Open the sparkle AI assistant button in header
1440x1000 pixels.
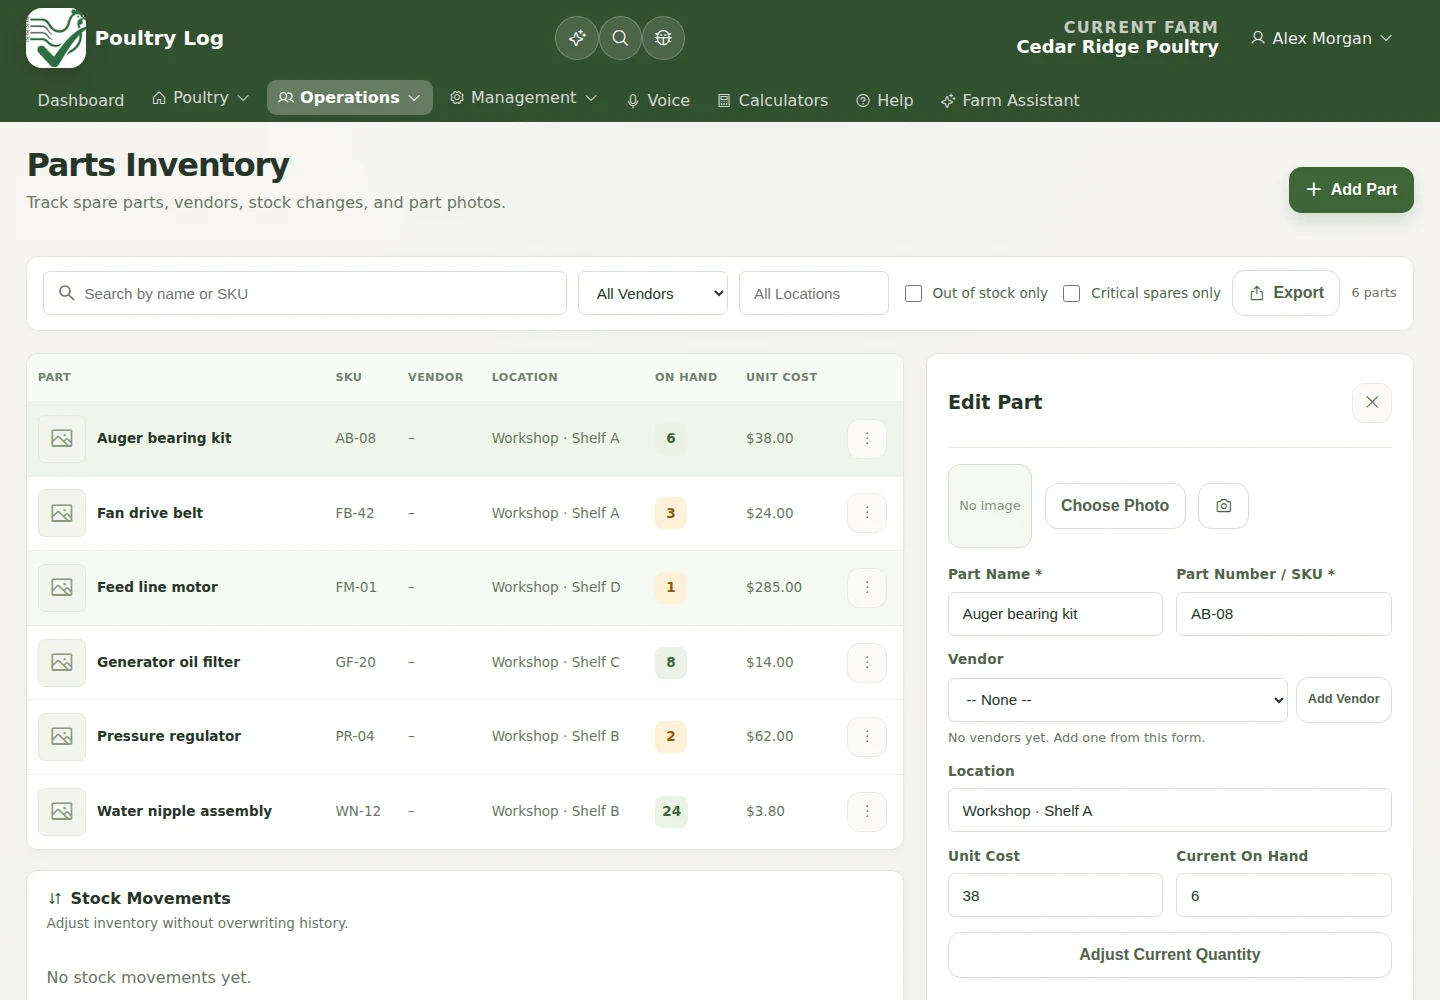click(x=577, y=38)
